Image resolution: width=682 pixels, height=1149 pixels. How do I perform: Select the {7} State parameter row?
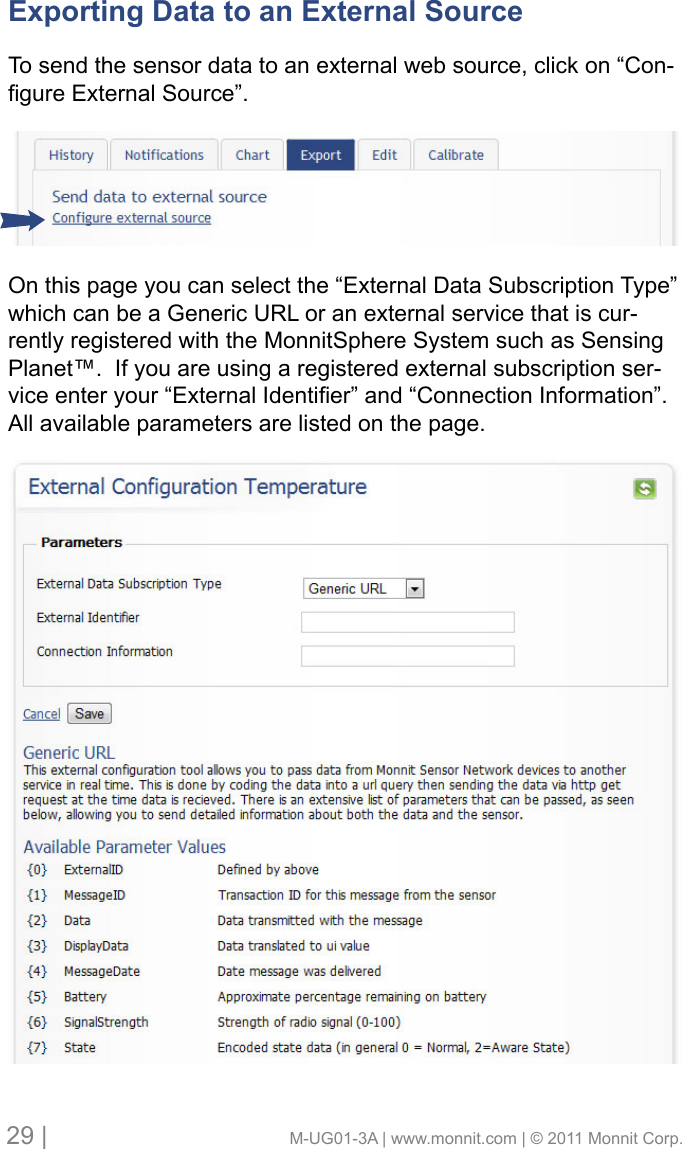click(x=80, y=1048)
